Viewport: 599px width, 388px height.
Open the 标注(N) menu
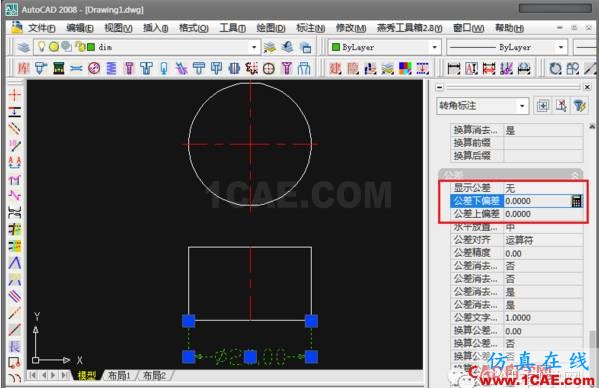[311, 28]
